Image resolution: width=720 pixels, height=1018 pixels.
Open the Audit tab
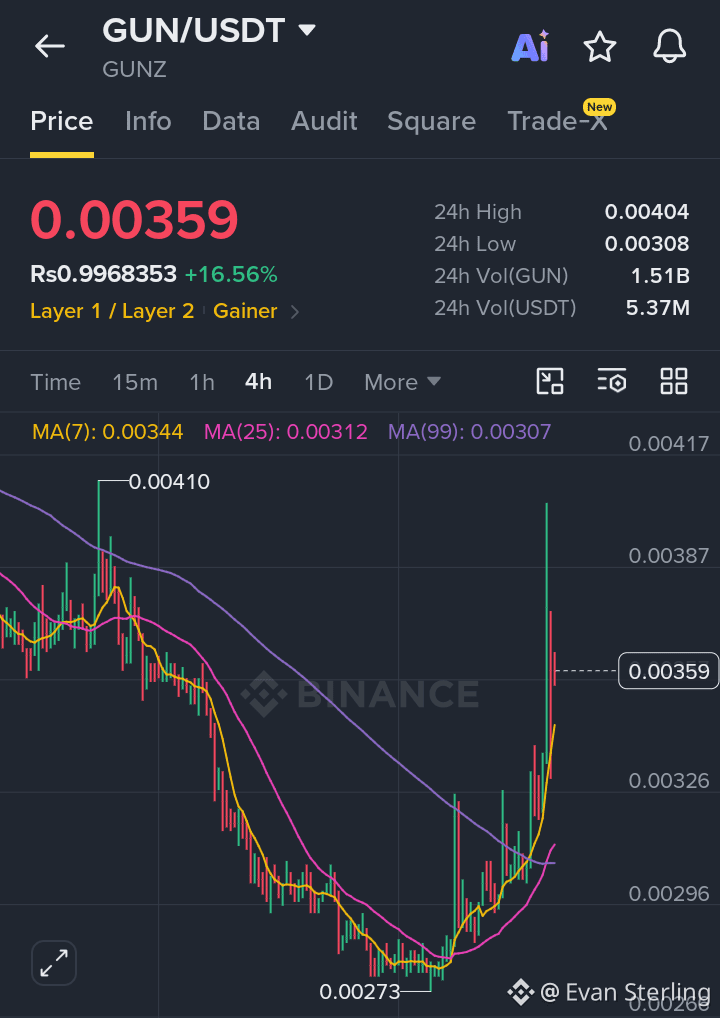[x=324, y=121]
